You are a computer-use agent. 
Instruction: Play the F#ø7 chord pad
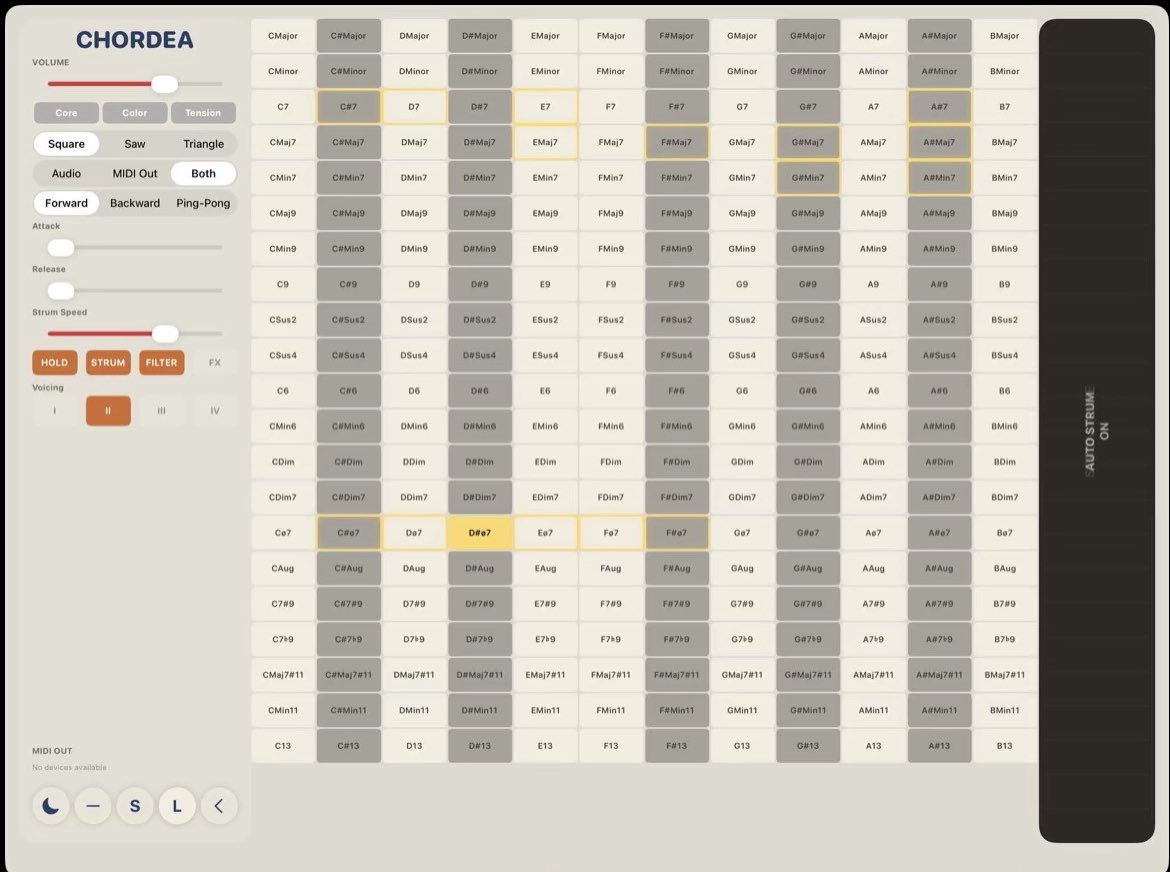click(677, 533)
